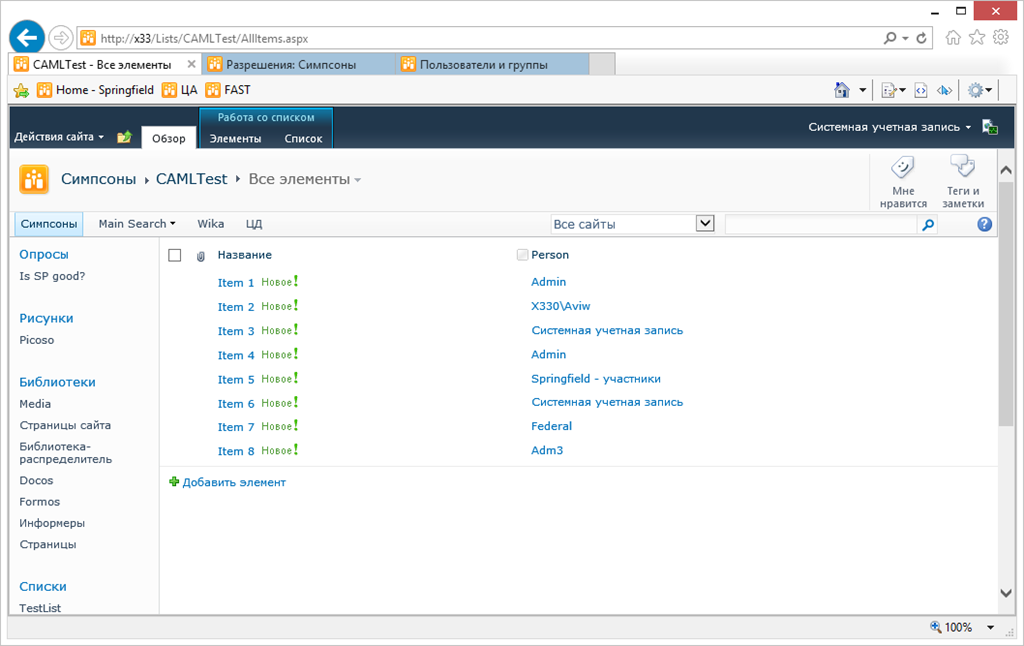Click inside the site search text field

tap(821, 225)
